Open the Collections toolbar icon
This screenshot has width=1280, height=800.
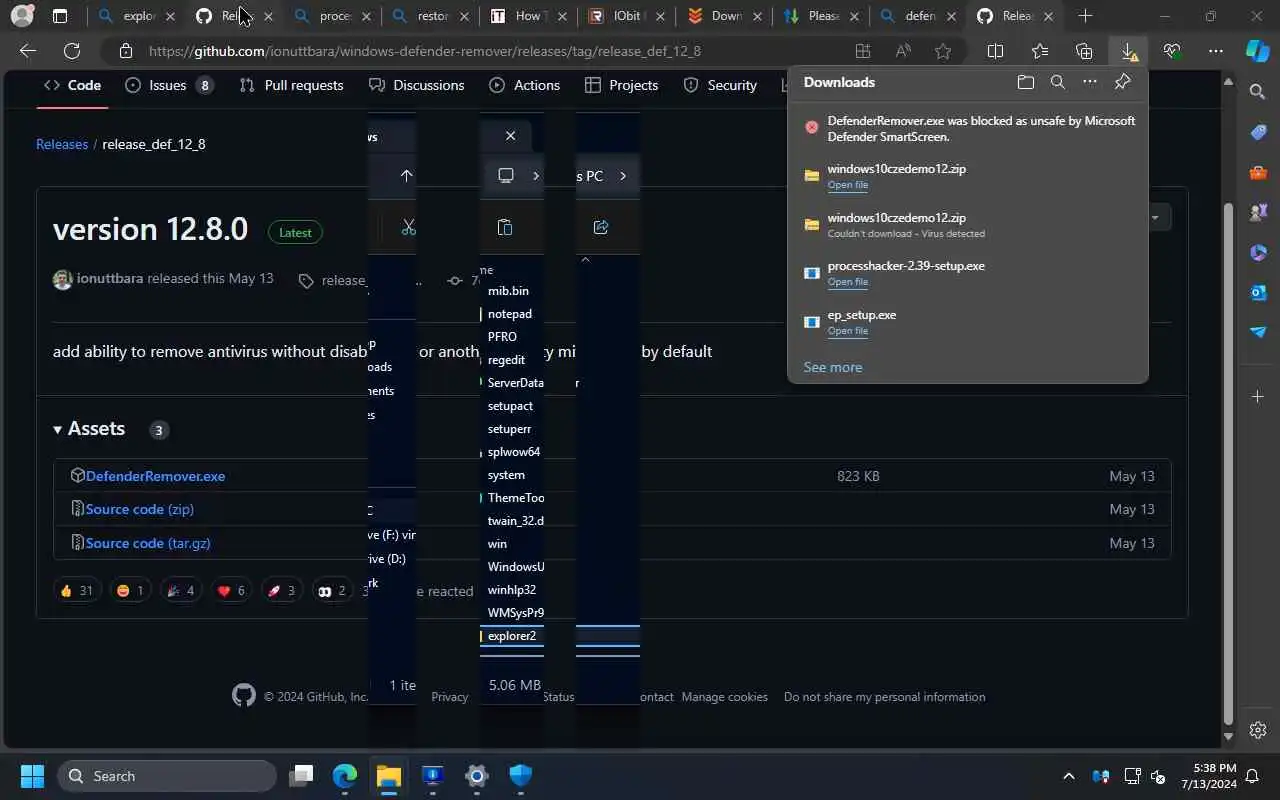1084,51
